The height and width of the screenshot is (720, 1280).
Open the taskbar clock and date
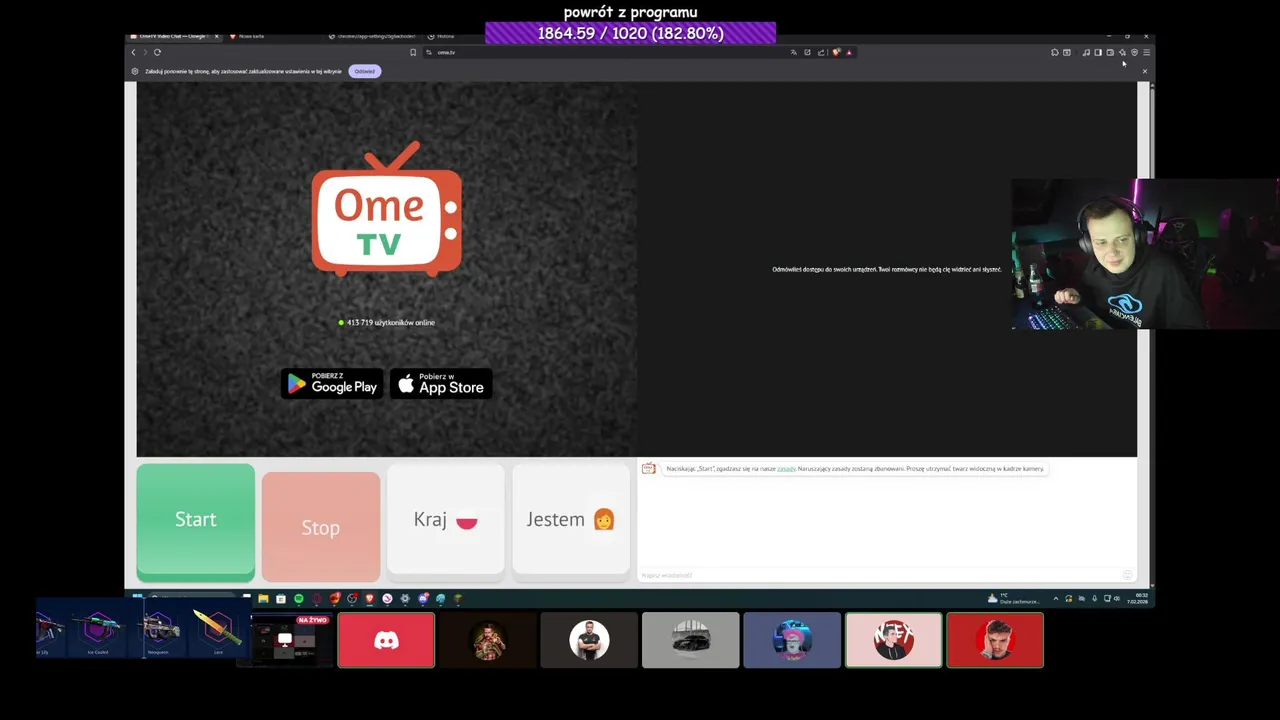[1138, 598]
